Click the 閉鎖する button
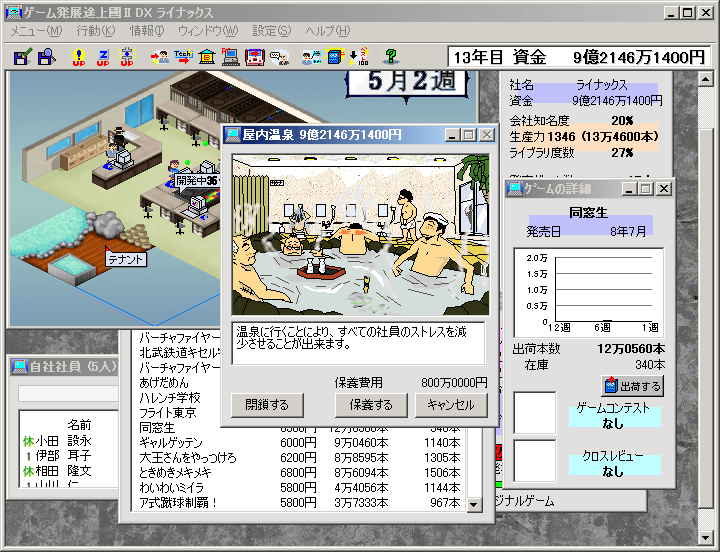The width and height of the screenshot is (720, 552). click(x=267, y=405)
